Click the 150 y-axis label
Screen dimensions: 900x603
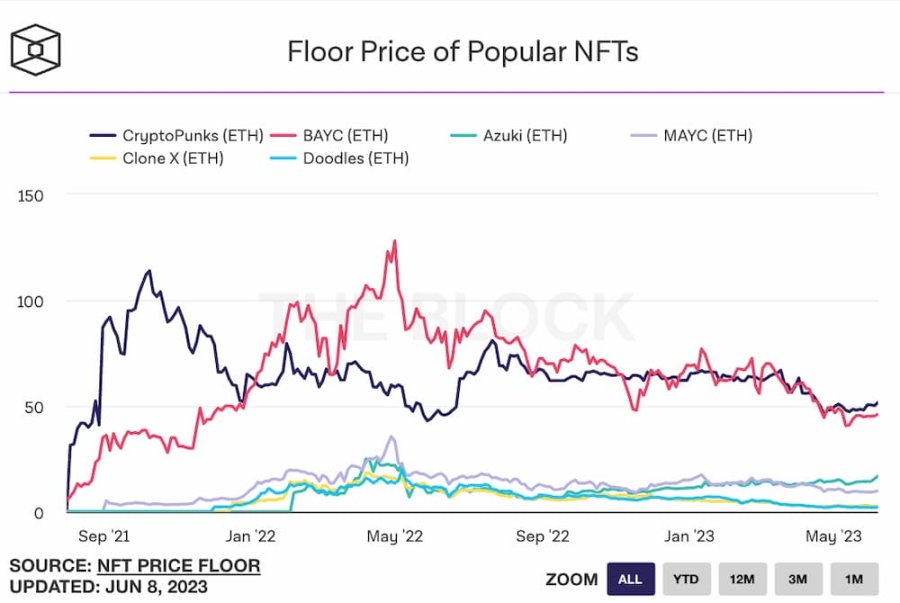[31, 194]
